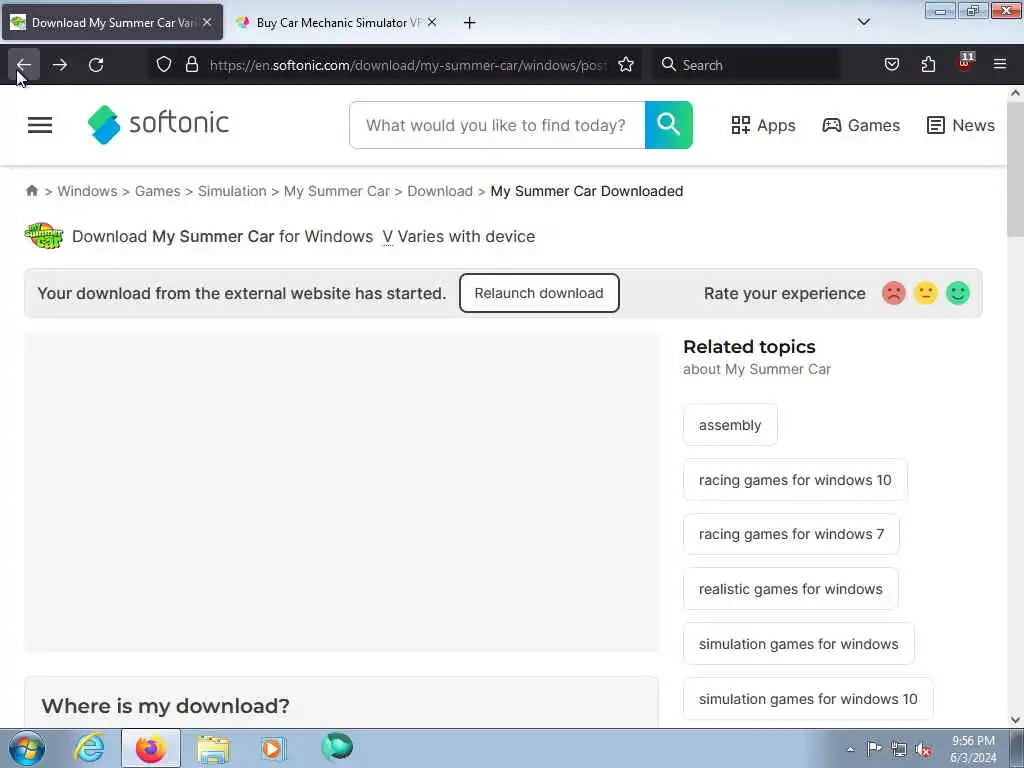Open the Windows Start orb
The image size is (1024, 768).
click(x=27, y=748)
